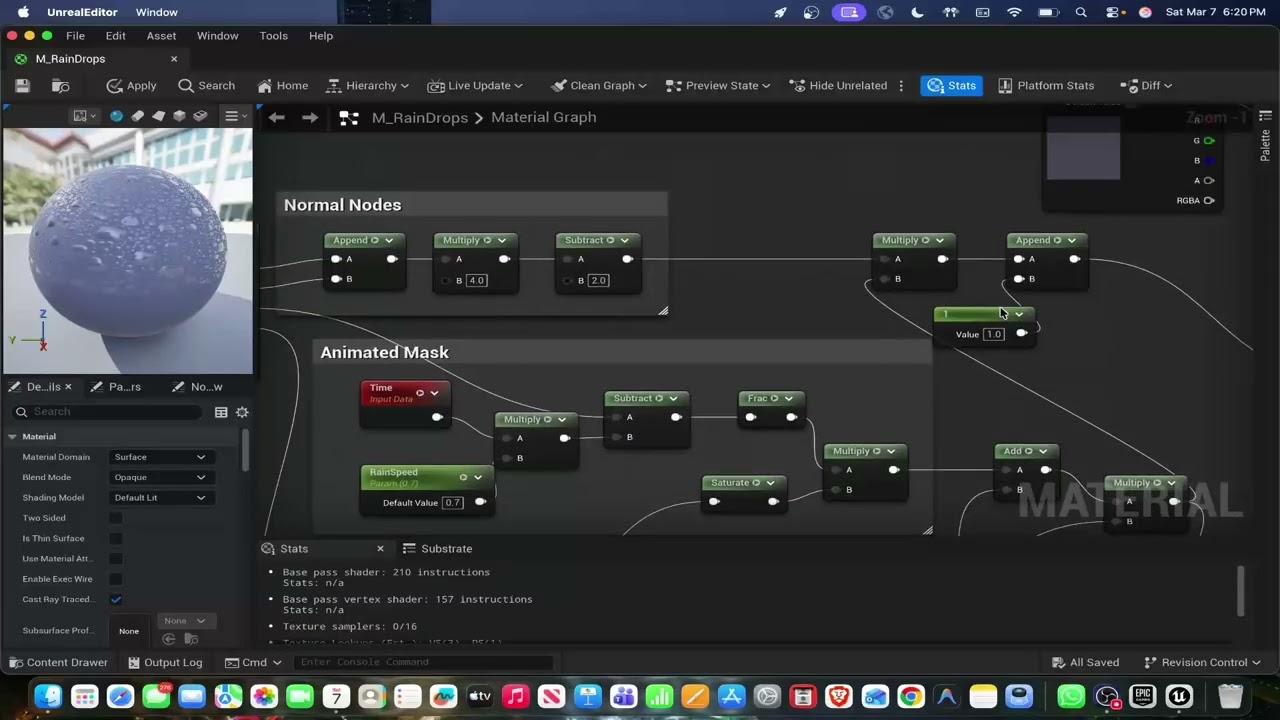This screenshot has width=1280, height=720.
Task: Click the M_RainDrops breadcrumb
Action: coord(420,118)
